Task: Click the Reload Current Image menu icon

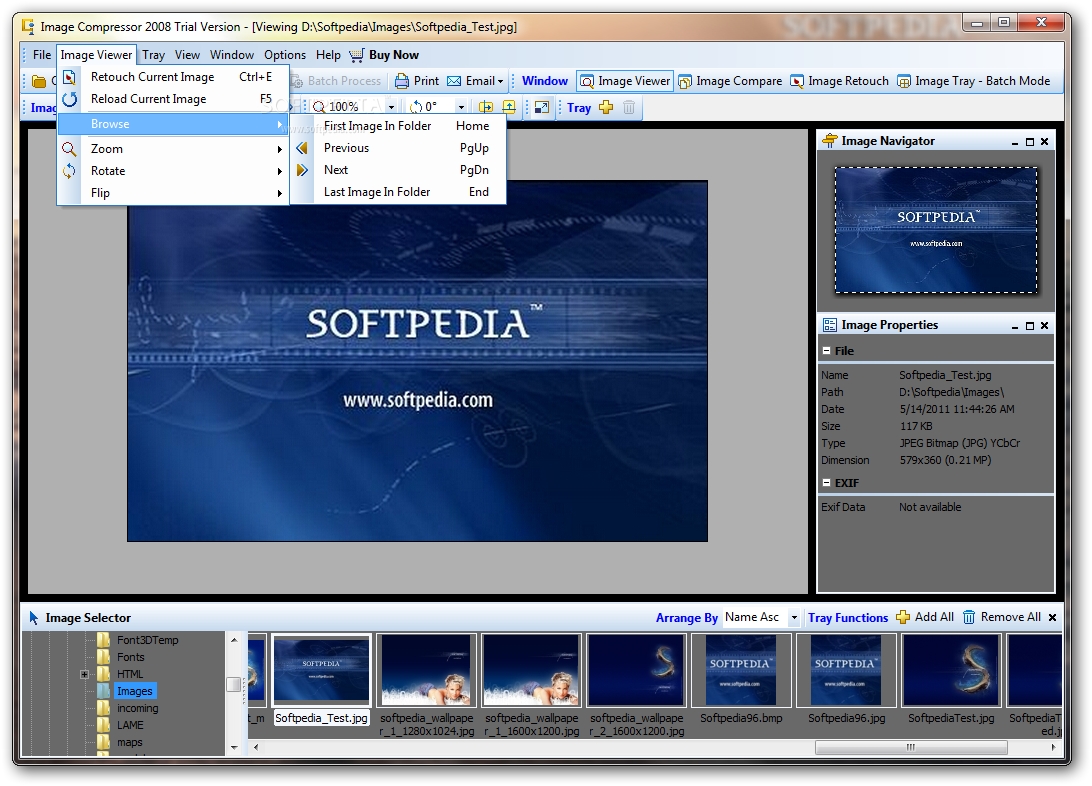Action: [70, 100]
